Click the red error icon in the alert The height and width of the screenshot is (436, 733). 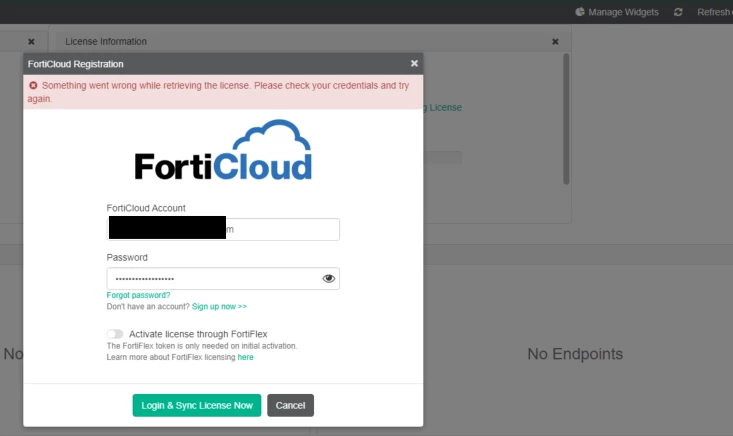pos(33,86)
